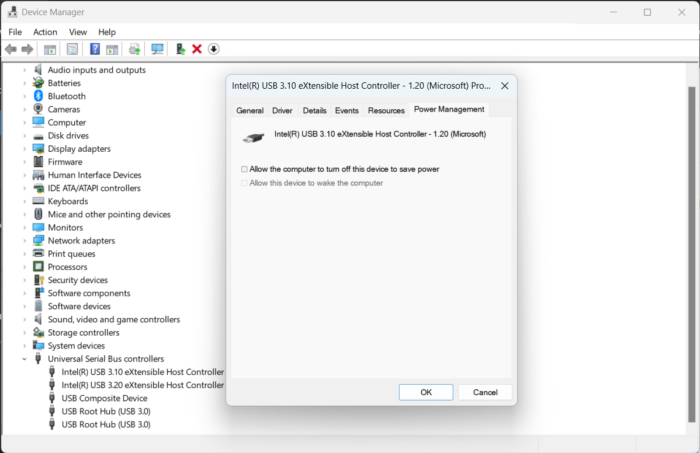
Task: Click the Batteries category icon
Action: point(38,83)
